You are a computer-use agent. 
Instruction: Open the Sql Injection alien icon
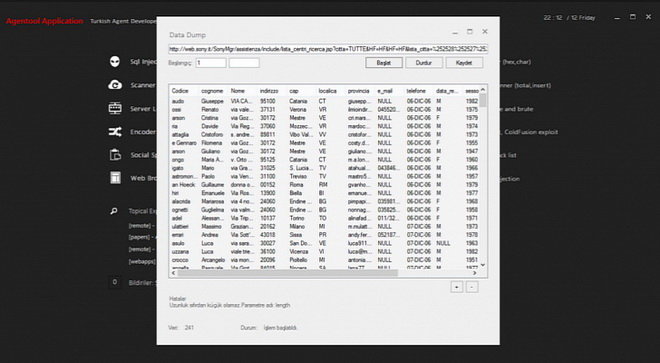[x=115, y=62]
